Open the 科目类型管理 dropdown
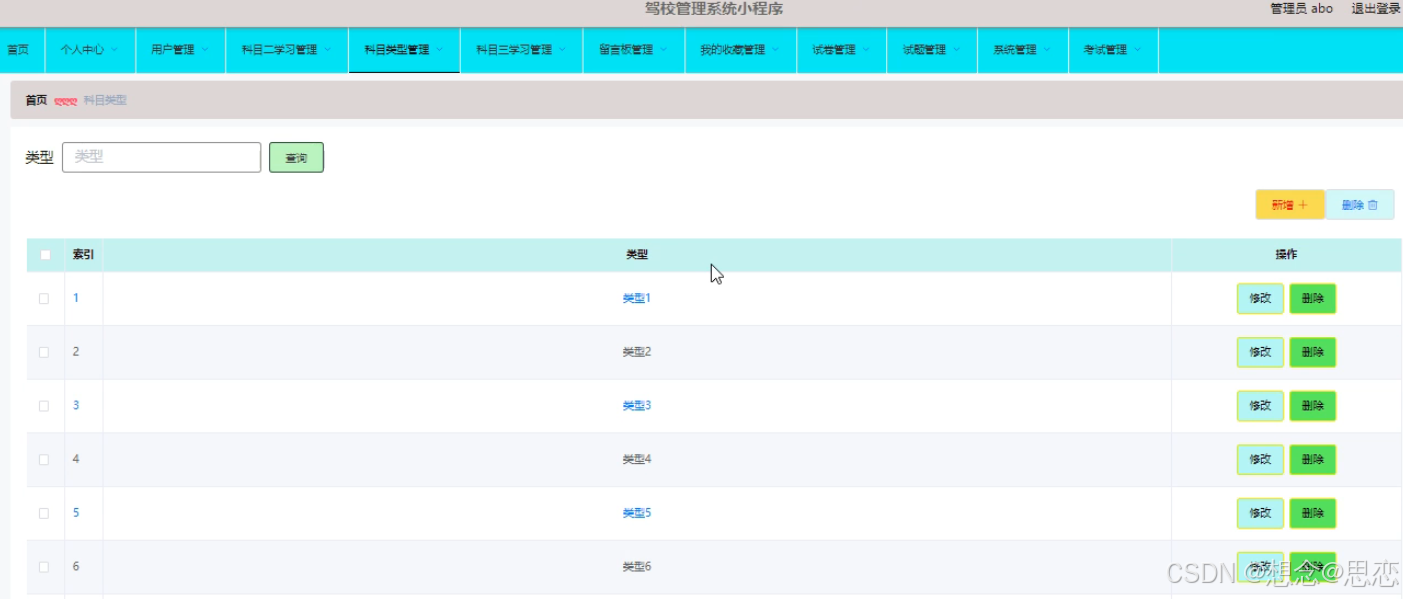The image size is (1403, 599). click(404, 50)
